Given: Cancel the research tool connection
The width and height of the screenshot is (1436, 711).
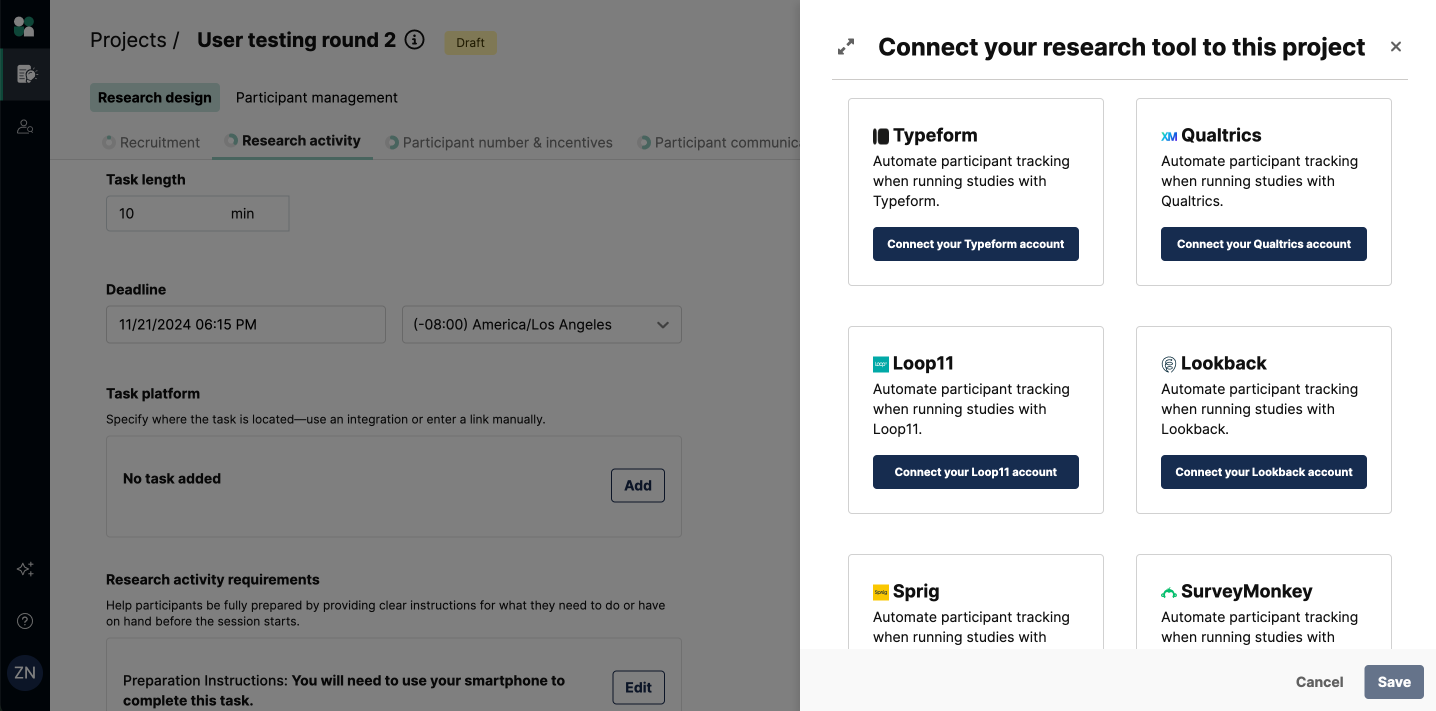Looking at the screenshot, I should (1320, 682).
